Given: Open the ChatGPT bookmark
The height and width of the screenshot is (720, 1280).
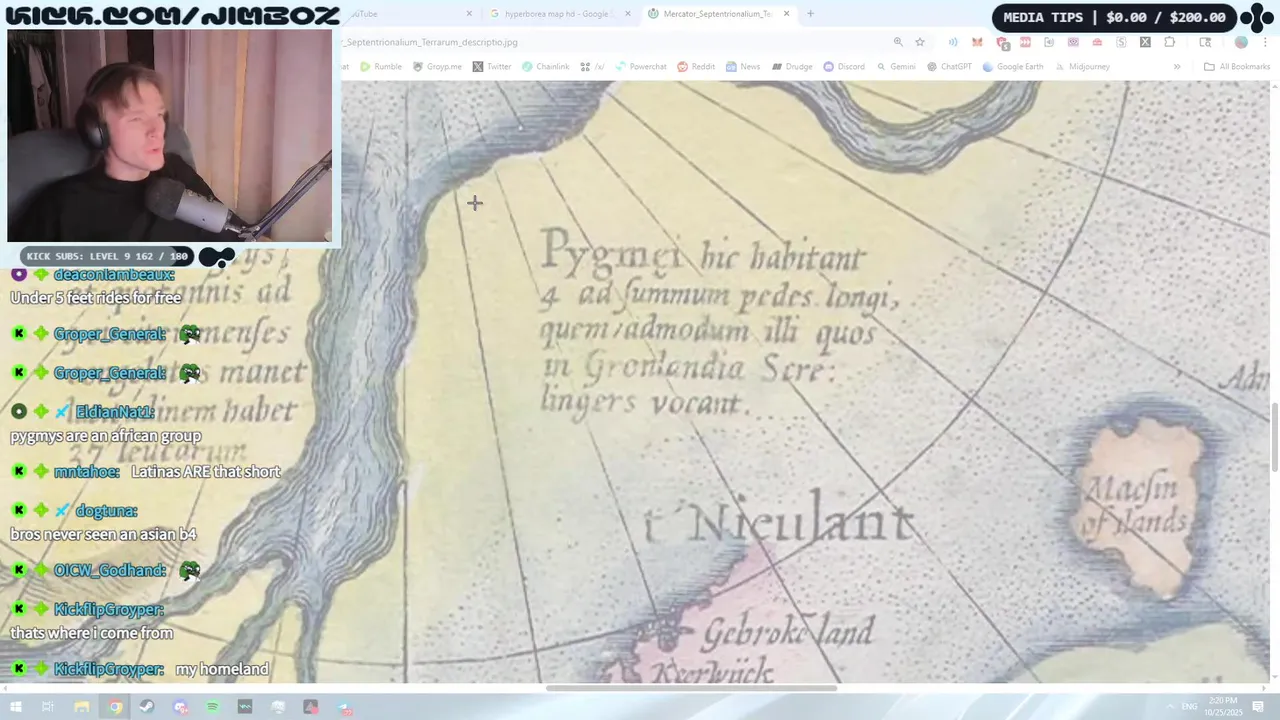Looking at the screenshot, I should 949,67.
